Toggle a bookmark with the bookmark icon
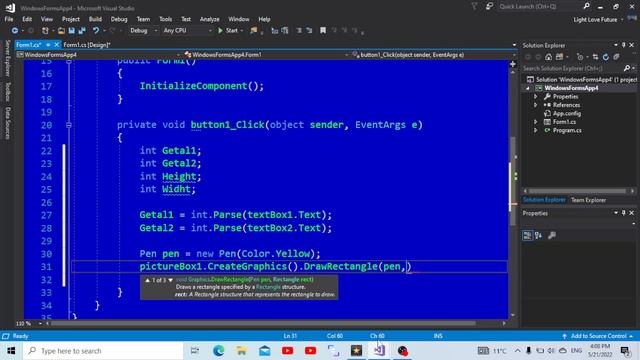The width and height of the screenshot is (640, 360). coord(323,31)
